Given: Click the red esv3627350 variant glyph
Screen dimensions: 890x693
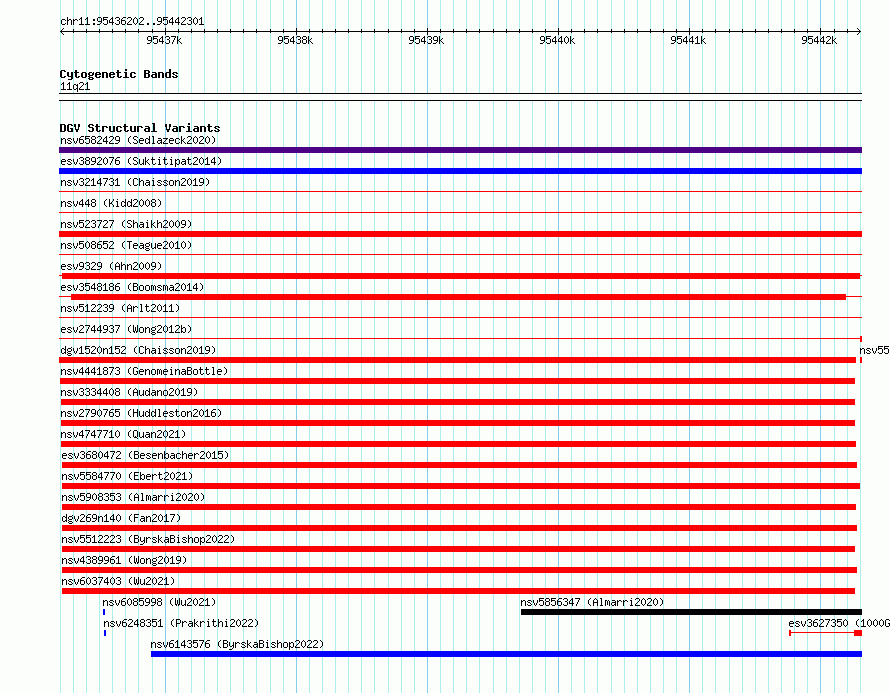Looking at the screenshot, I should [x=825, y=633].
